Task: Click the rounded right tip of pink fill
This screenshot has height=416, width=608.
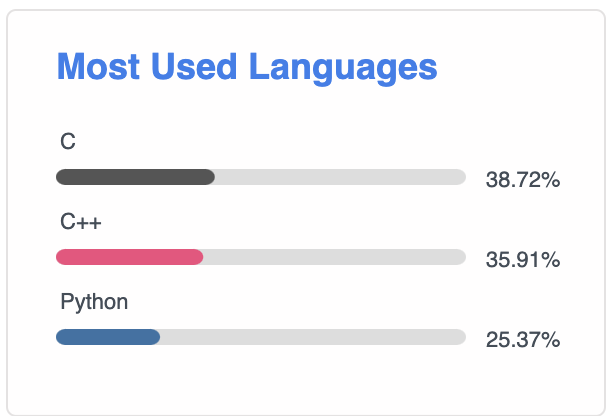Action: (x=199, y=257)
